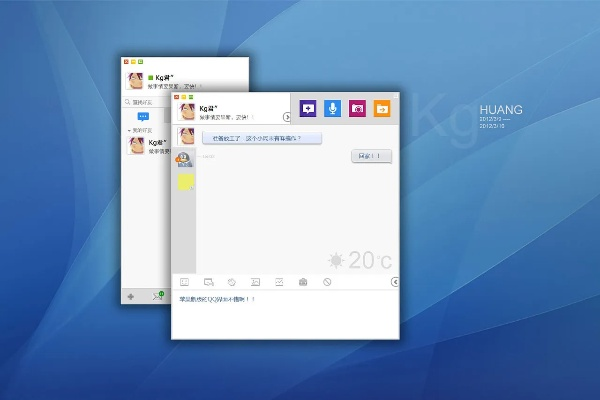Screen dimensions: 600x400
Task: Click the briefcase icon in chat toolbar
Action: click(303, 282)
